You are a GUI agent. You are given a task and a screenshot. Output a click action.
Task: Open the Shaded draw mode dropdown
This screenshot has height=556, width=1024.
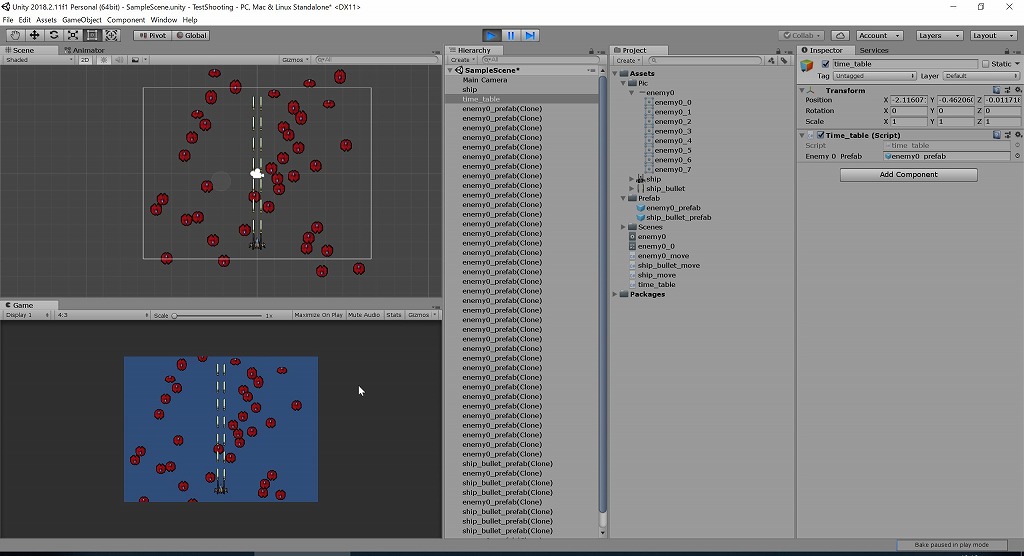(38, 59)
